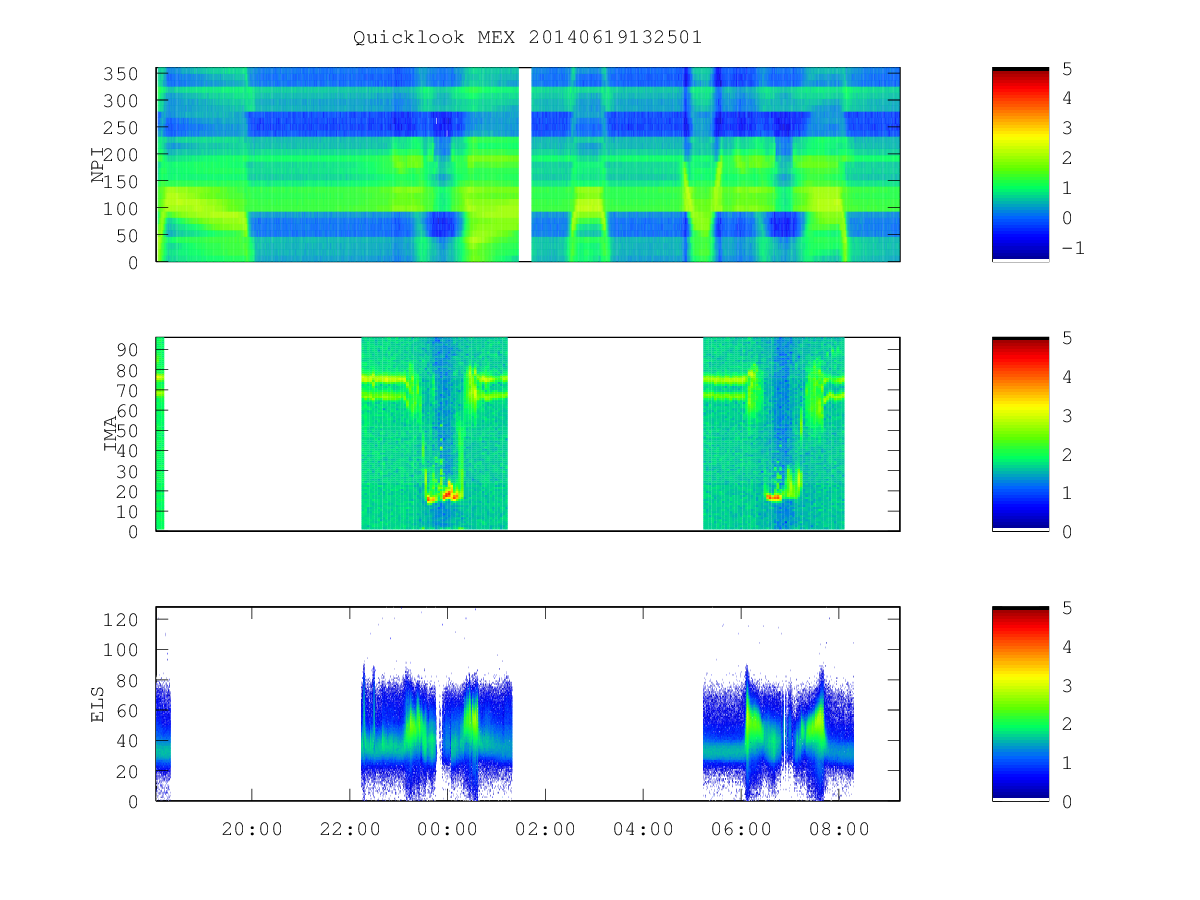Click the 4 label on ELS color bar
Viewport: 1200px width, 900px height.
pyautogui.click(x=1067, y=646)
